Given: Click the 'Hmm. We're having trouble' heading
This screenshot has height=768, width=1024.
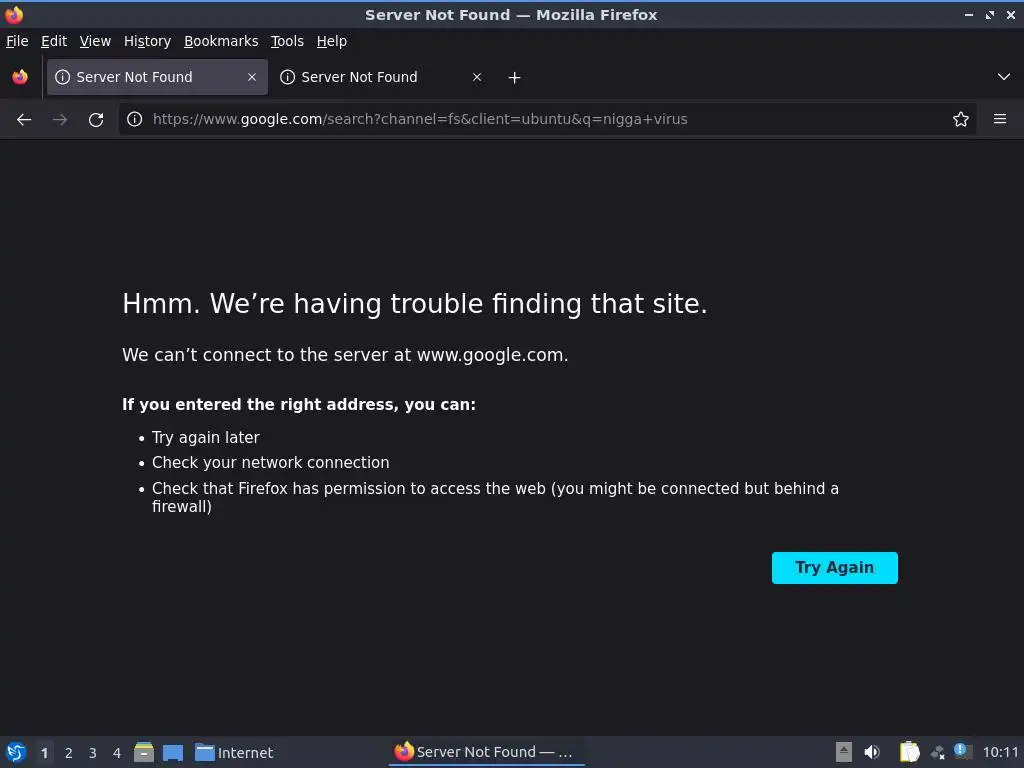Looking at the screenshot, I should (415, 304).
